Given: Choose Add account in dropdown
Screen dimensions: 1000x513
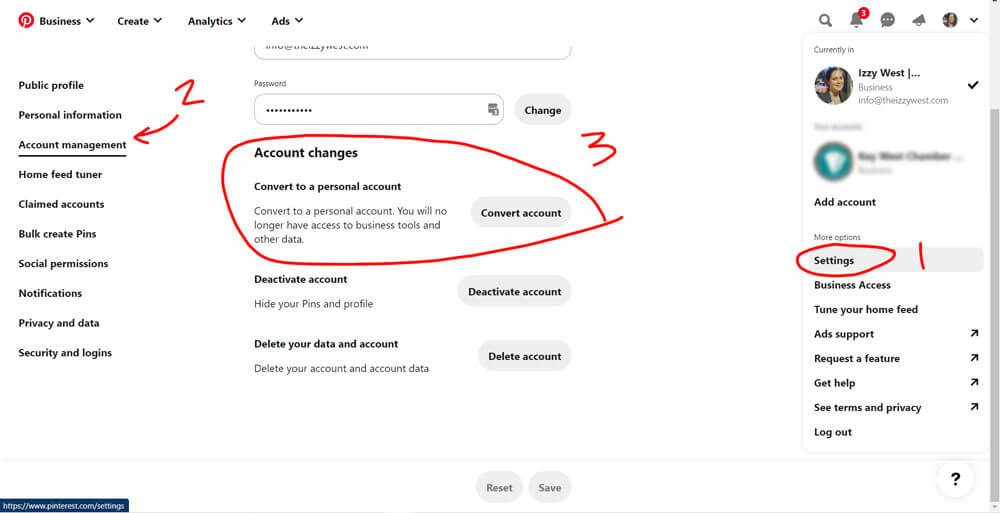Looking at the screenshot, I should [x=845, y=202].
